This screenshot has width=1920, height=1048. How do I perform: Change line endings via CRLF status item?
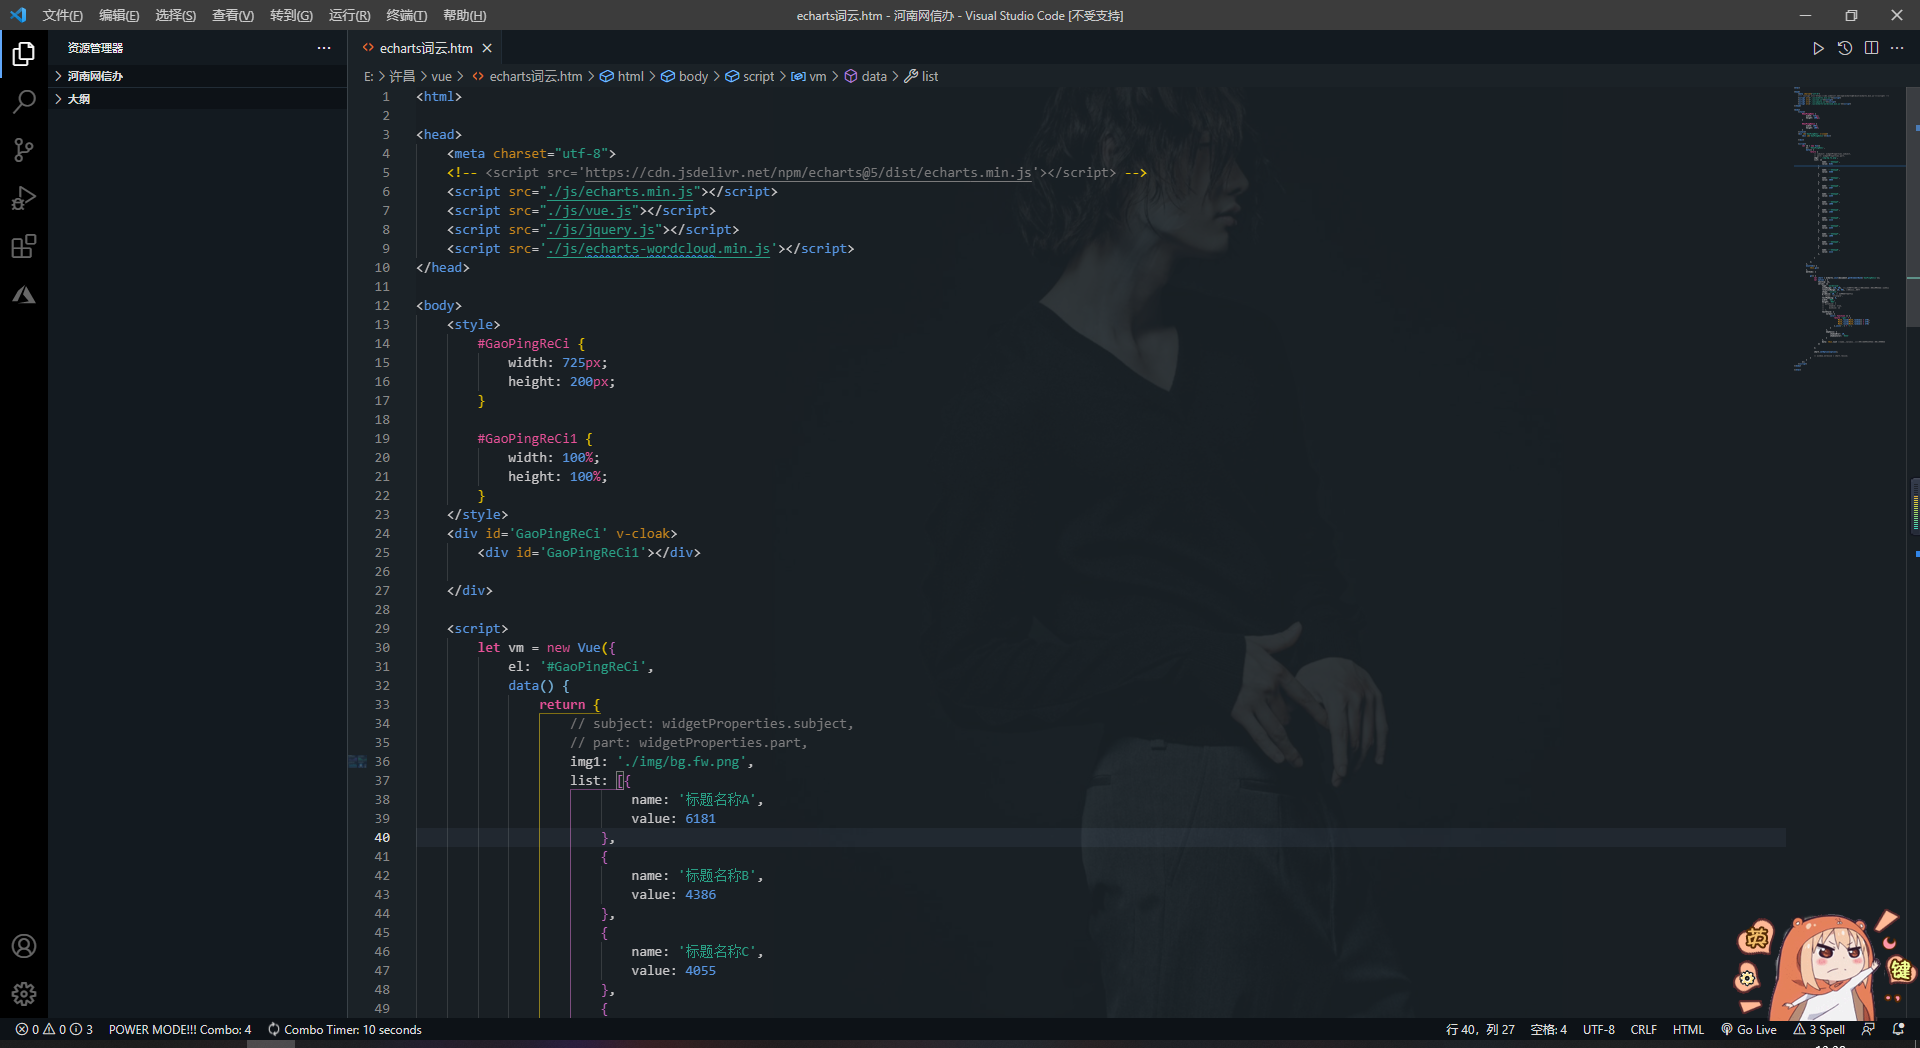pos(1643,1029)
